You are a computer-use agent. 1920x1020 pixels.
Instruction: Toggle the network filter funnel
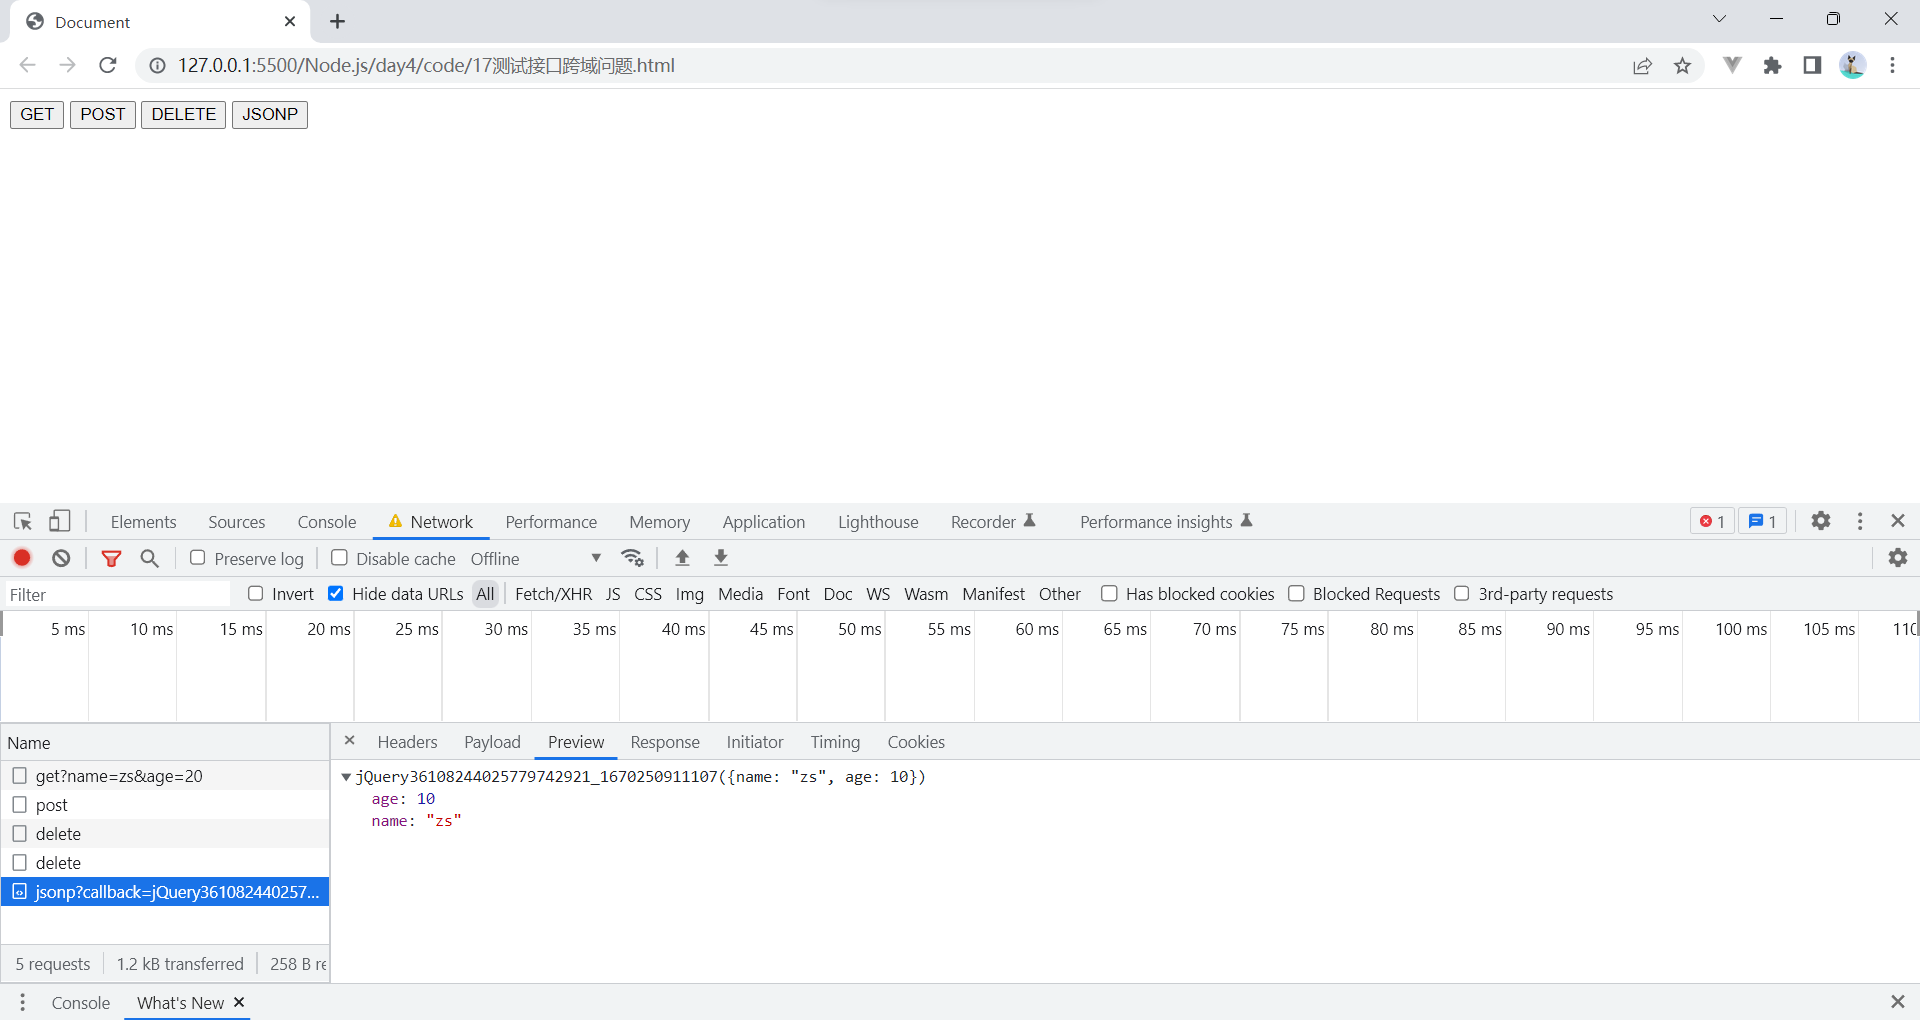111,558
